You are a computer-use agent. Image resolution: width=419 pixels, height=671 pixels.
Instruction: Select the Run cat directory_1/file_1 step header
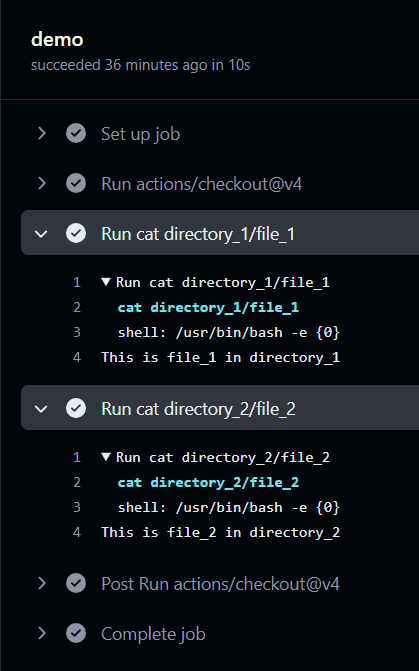(x=220, y=233)
